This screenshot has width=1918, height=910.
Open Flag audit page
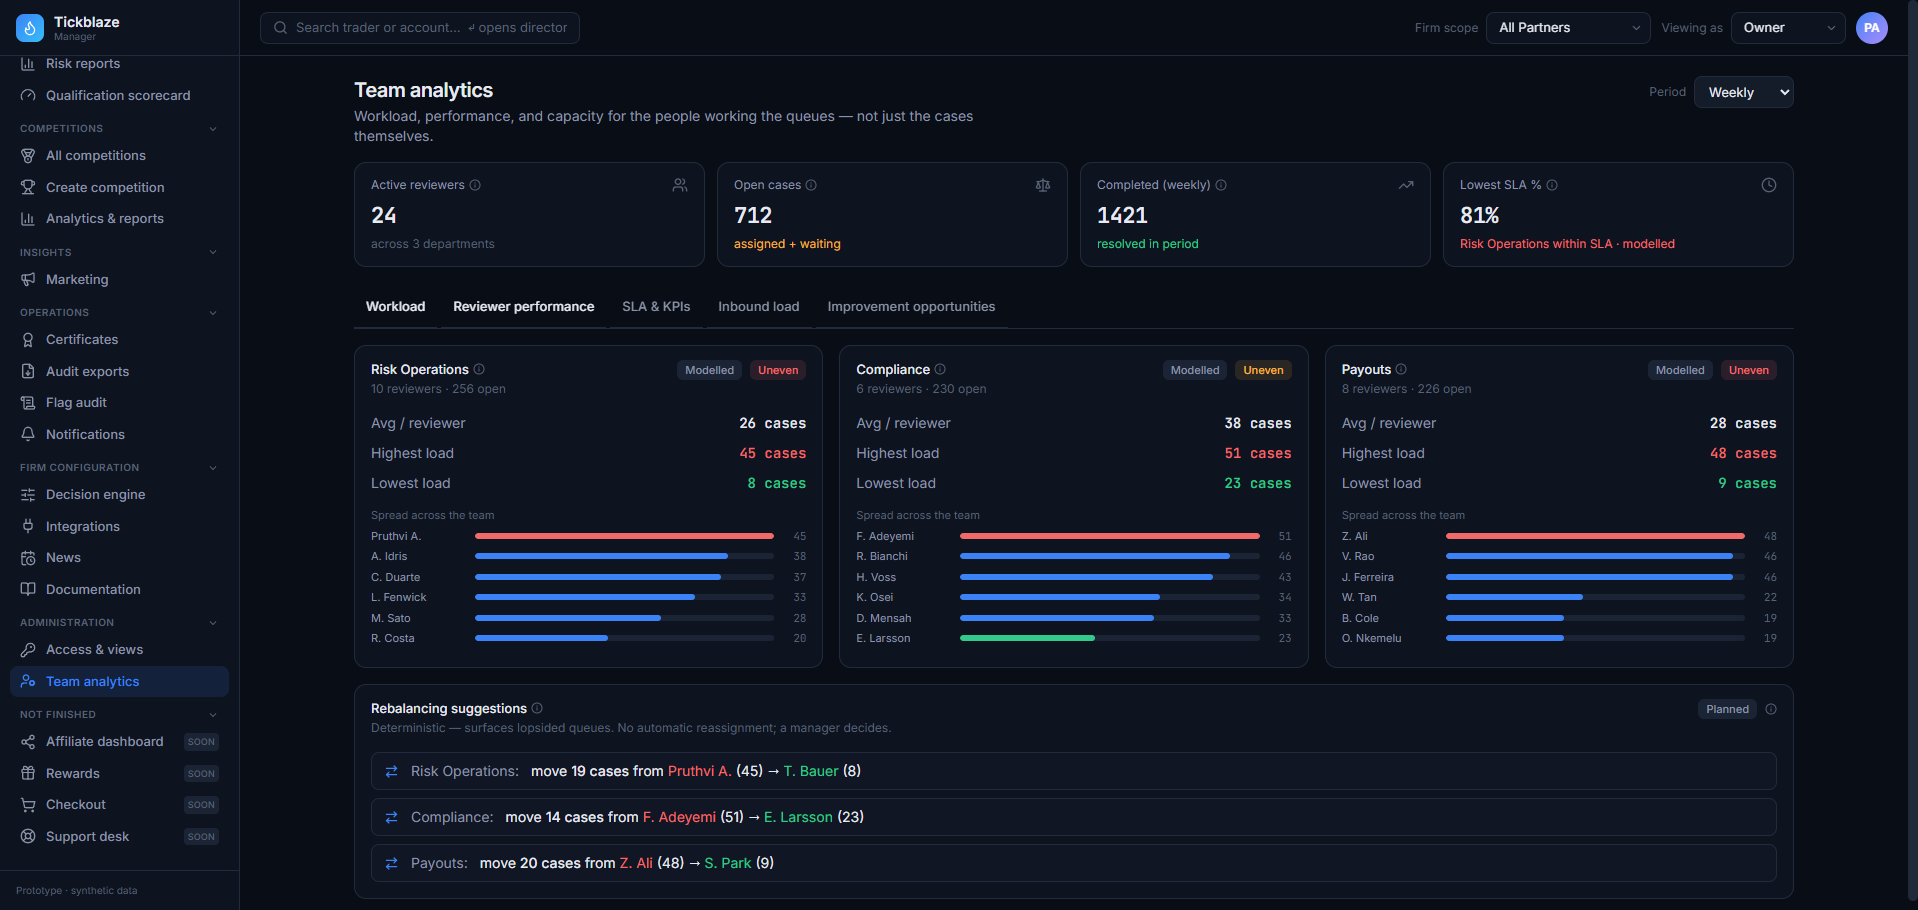[x=119, y=403]
